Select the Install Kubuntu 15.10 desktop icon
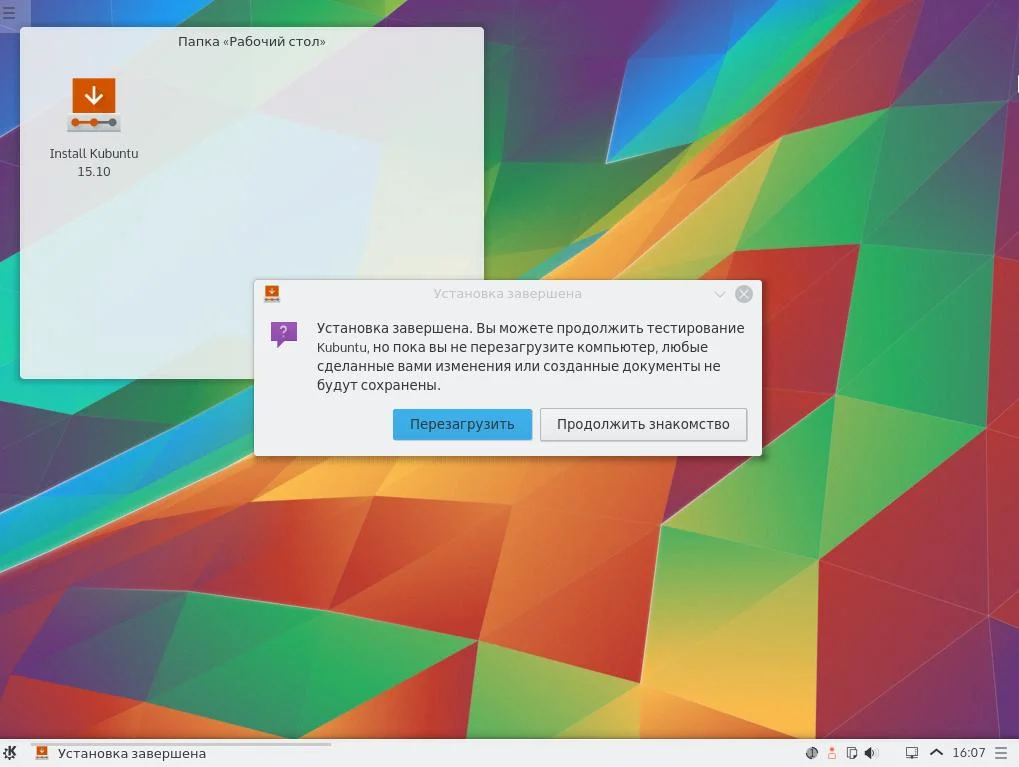1019x767 pixels. (x=94, y=128)
